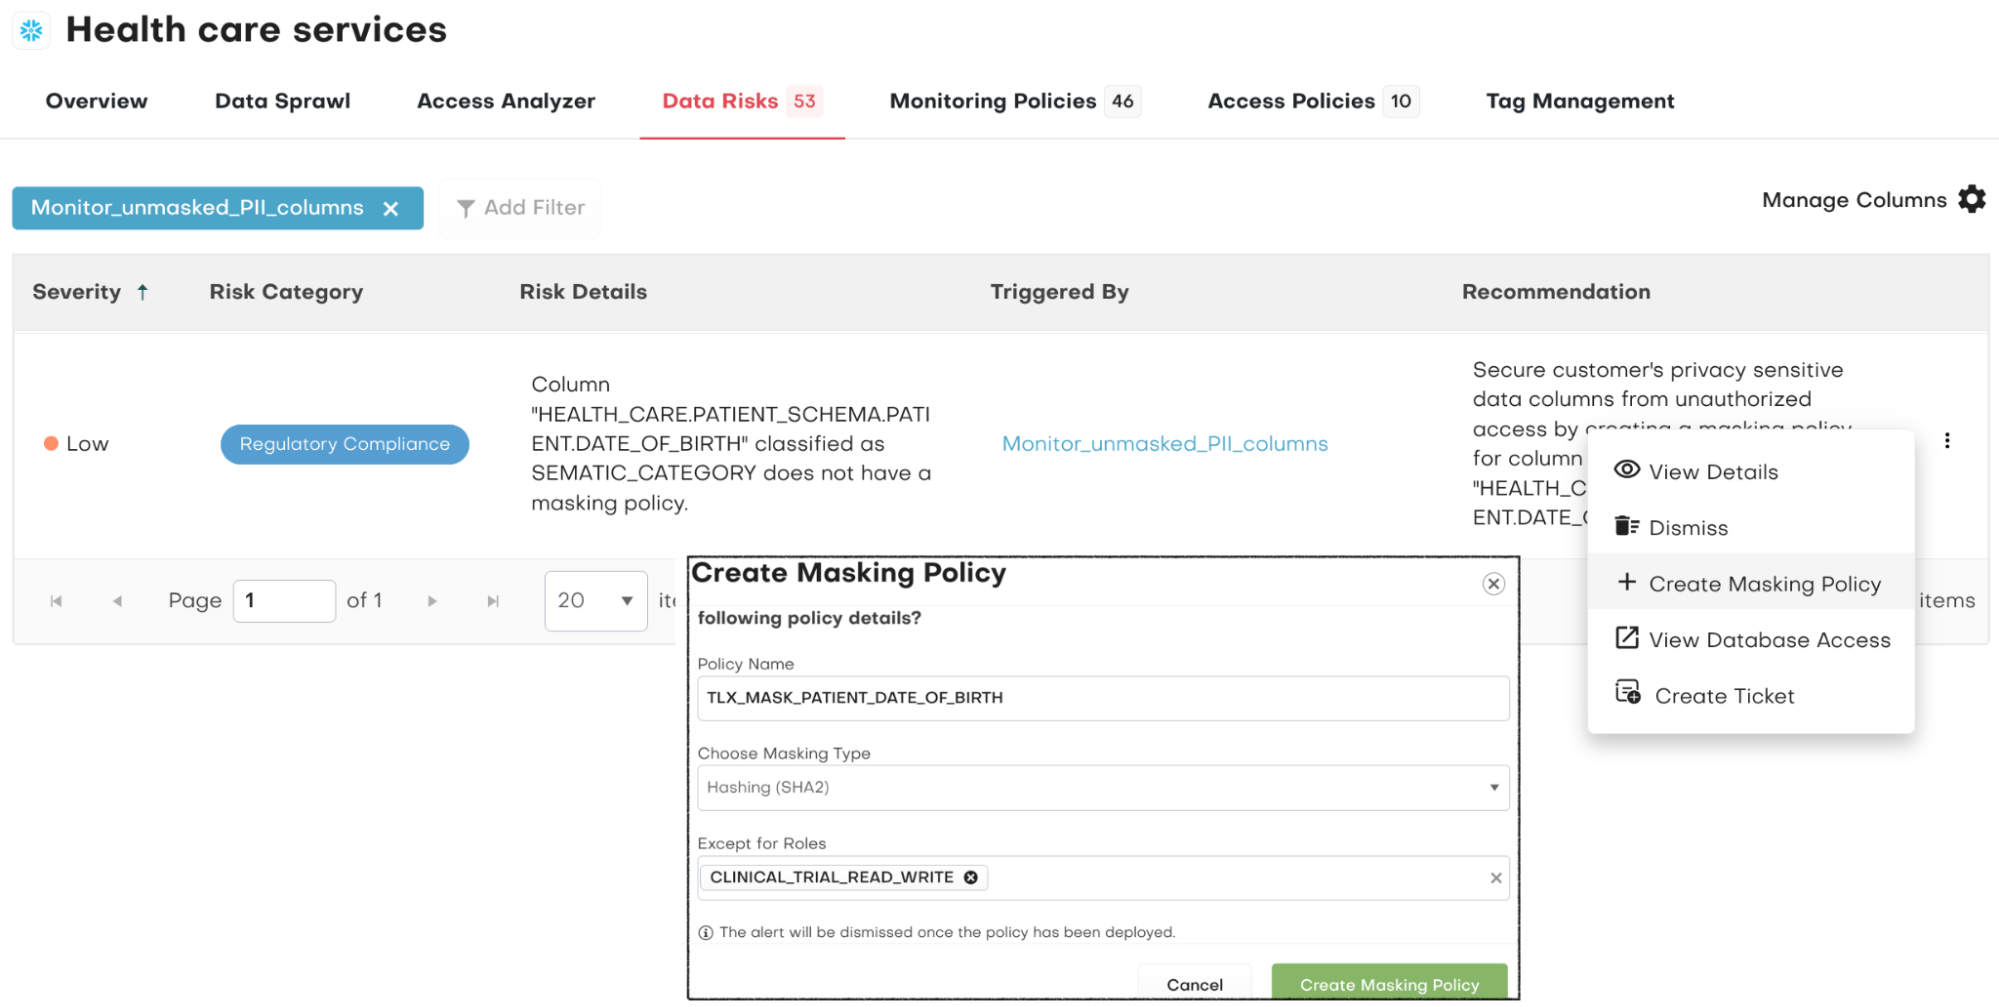Viewport: 1999px width, 1007px height.
Task: Expand the Choose Masking Type dropdown
Action: pos(1103,788)
